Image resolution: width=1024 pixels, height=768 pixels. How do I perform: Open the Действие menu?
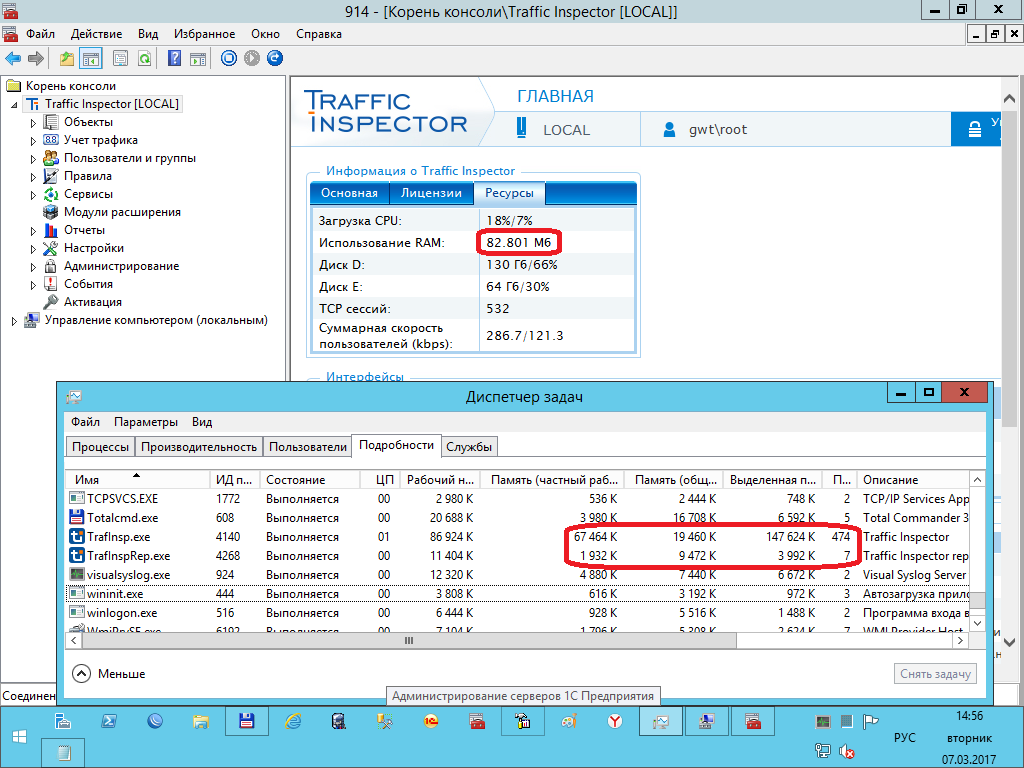[x=96, y=34]
